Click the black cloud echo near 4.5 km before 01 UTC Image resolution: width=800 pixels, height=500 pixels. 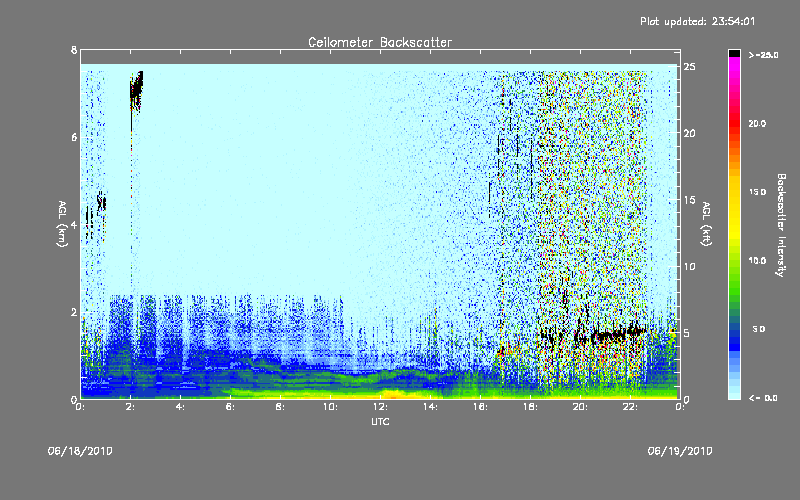102,203
